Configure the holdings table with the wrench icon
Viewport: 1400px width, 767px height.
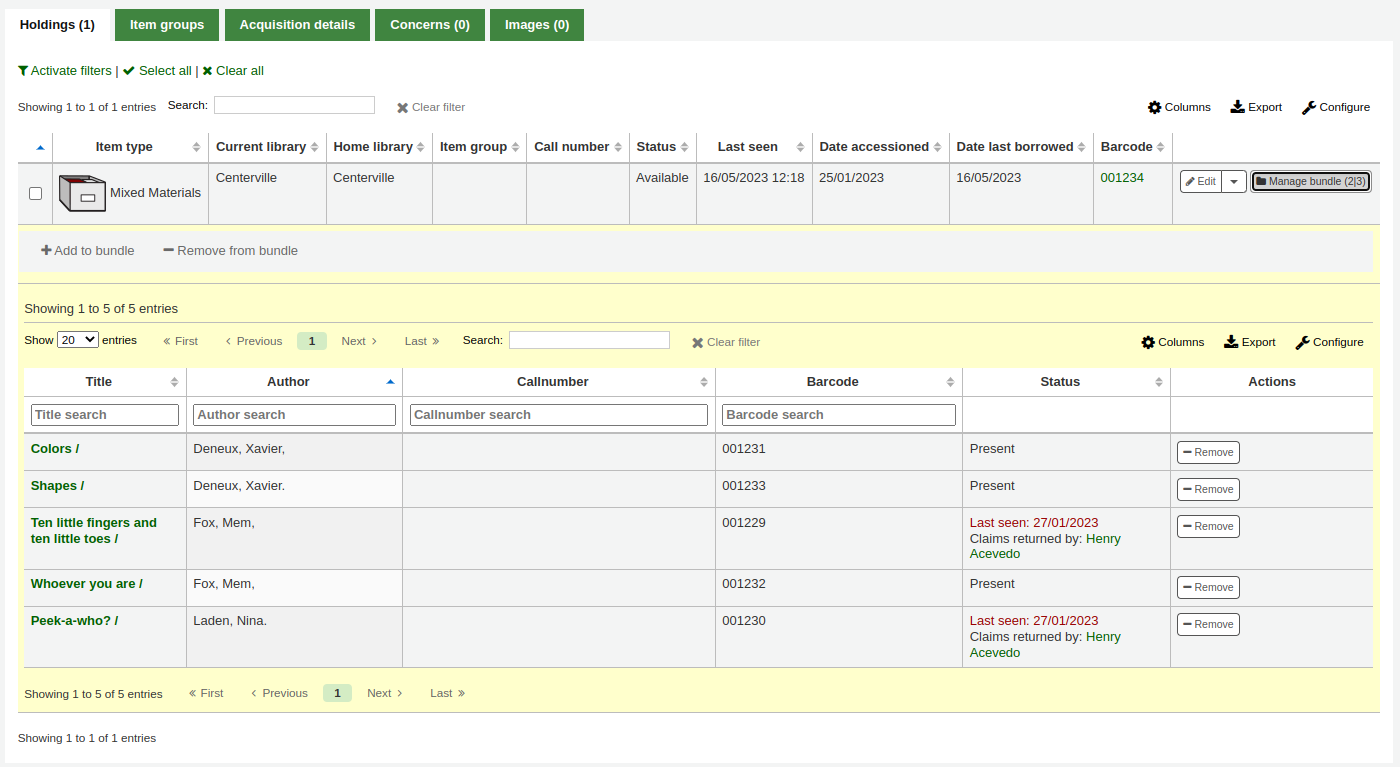[1336, 107]
